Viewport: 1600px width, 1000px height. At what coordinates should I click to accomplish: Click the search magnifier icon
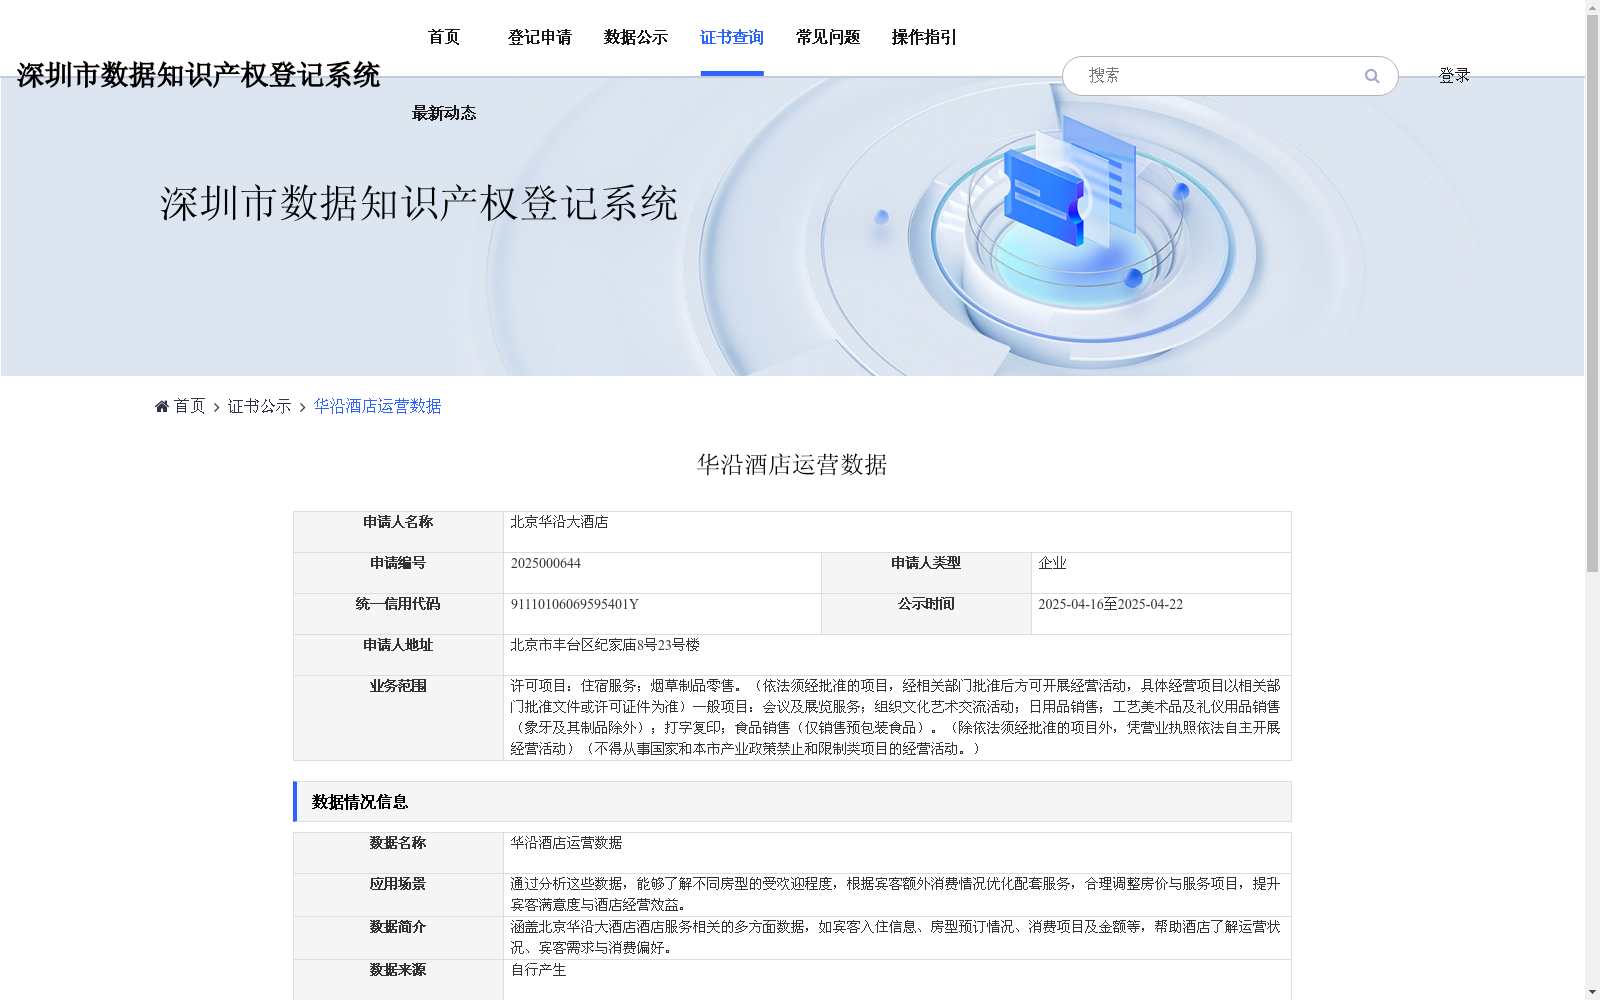(1371, 76)
